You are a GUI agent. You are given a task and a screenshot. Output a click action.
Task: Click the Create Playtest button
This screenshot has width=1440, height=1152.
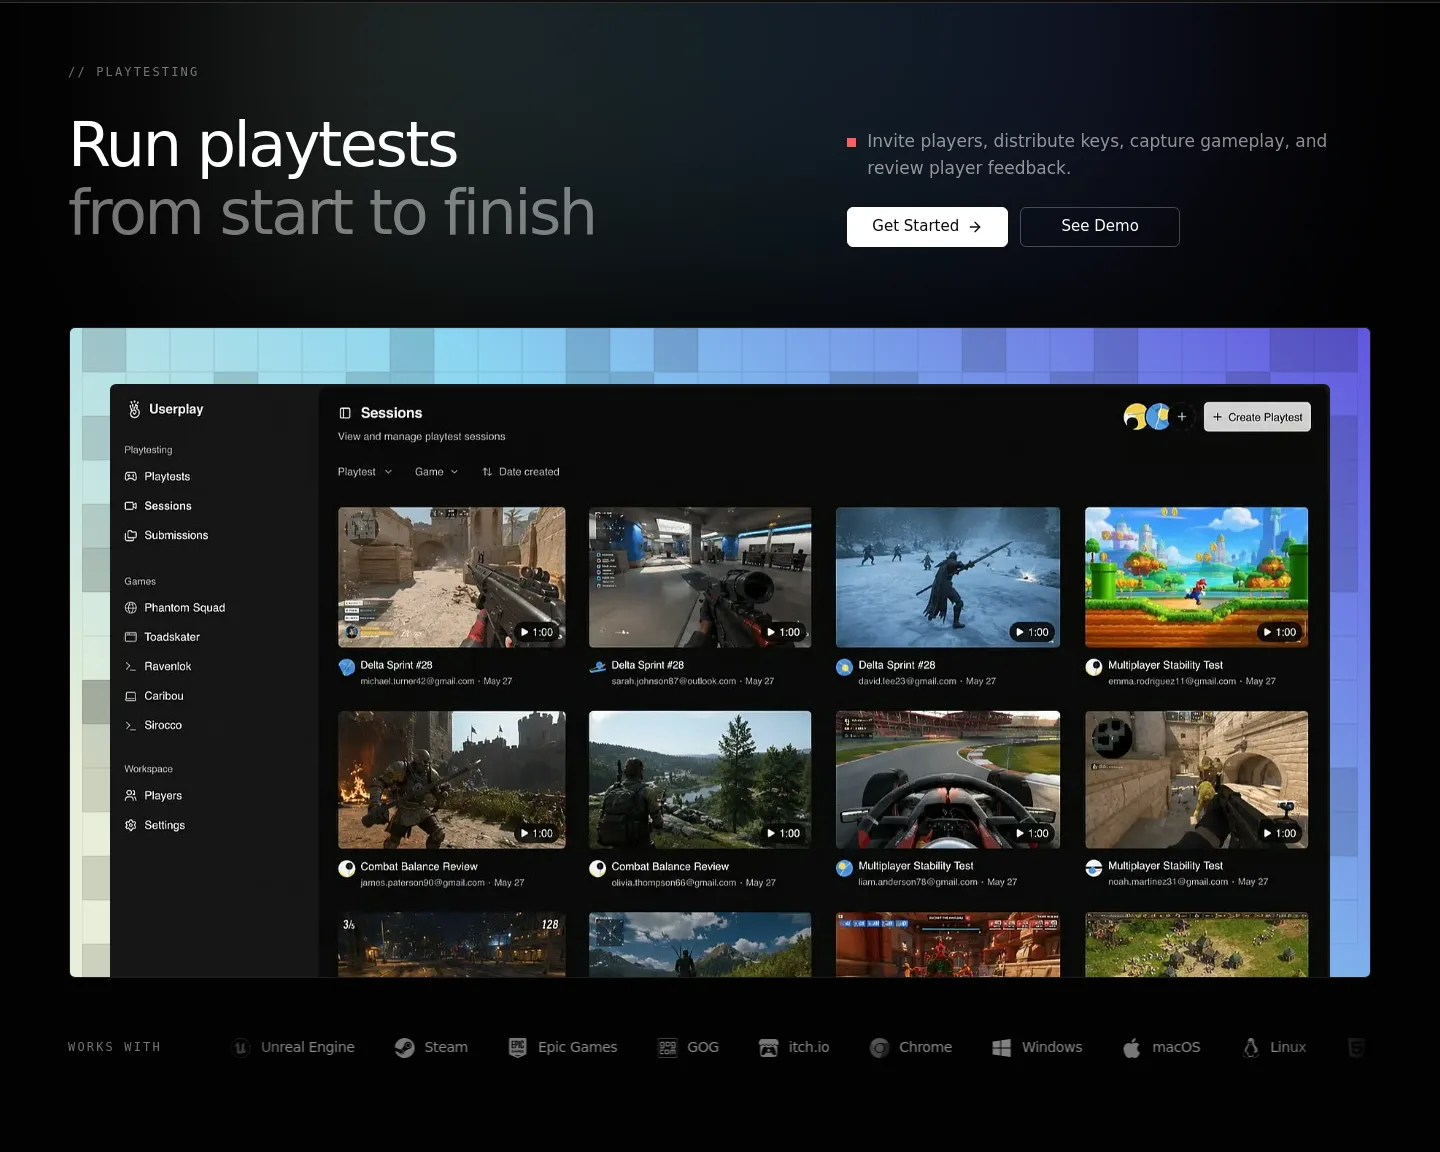(1257, 417)
